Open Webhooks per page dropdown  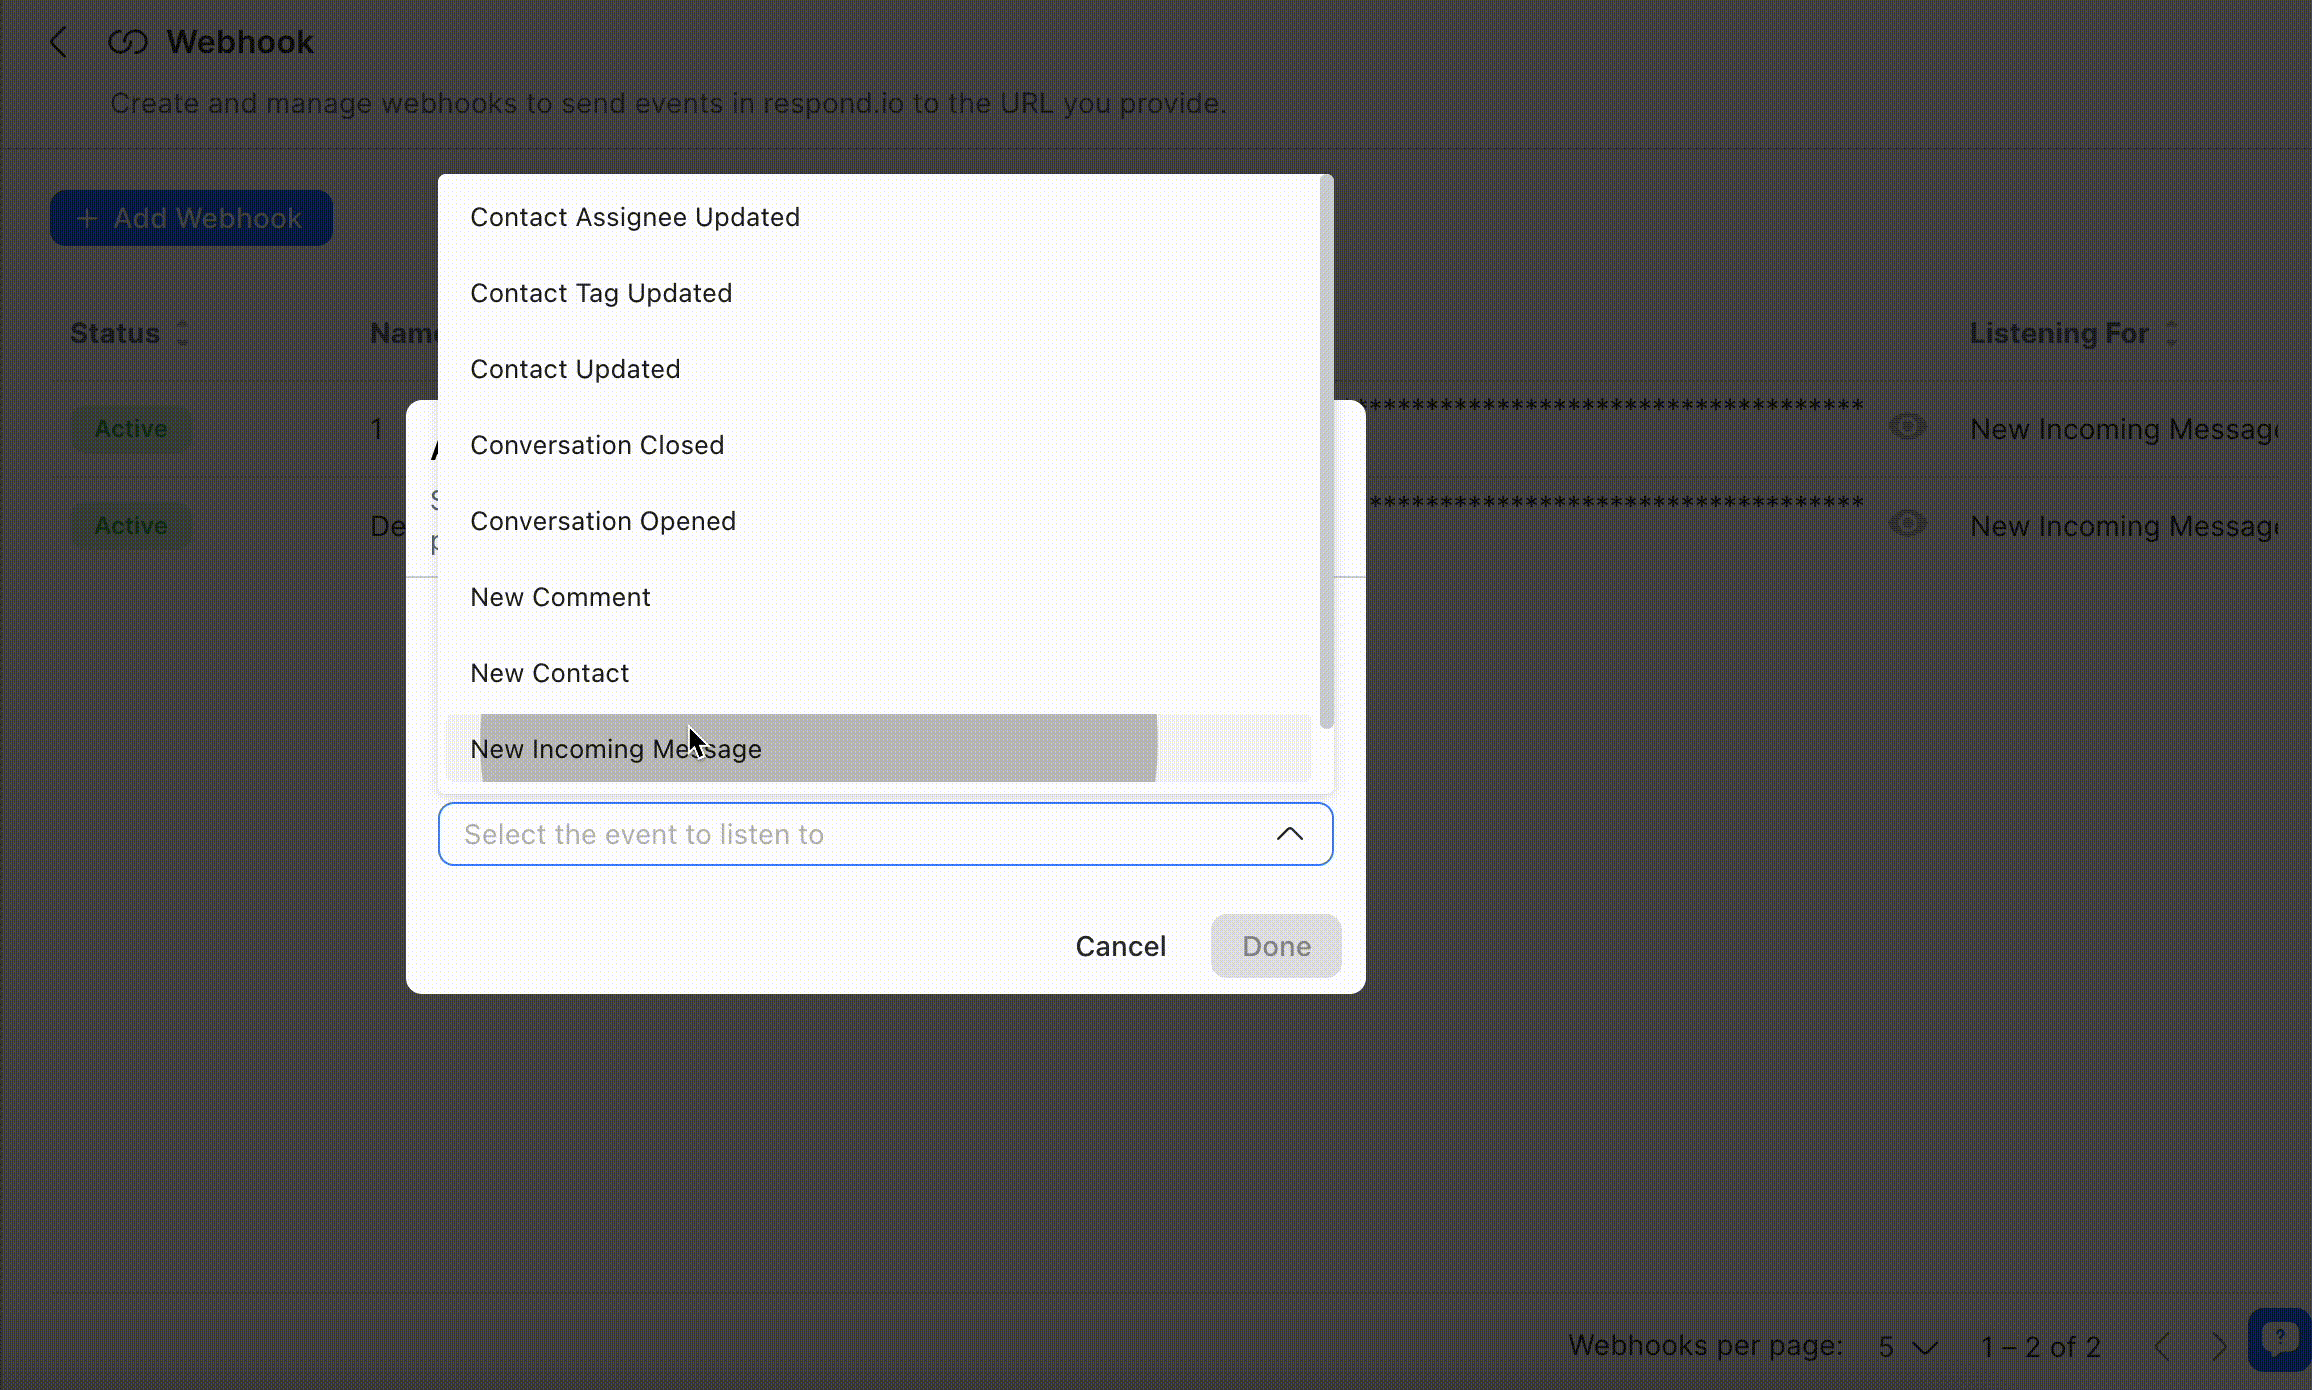tap(1907, 1347)
